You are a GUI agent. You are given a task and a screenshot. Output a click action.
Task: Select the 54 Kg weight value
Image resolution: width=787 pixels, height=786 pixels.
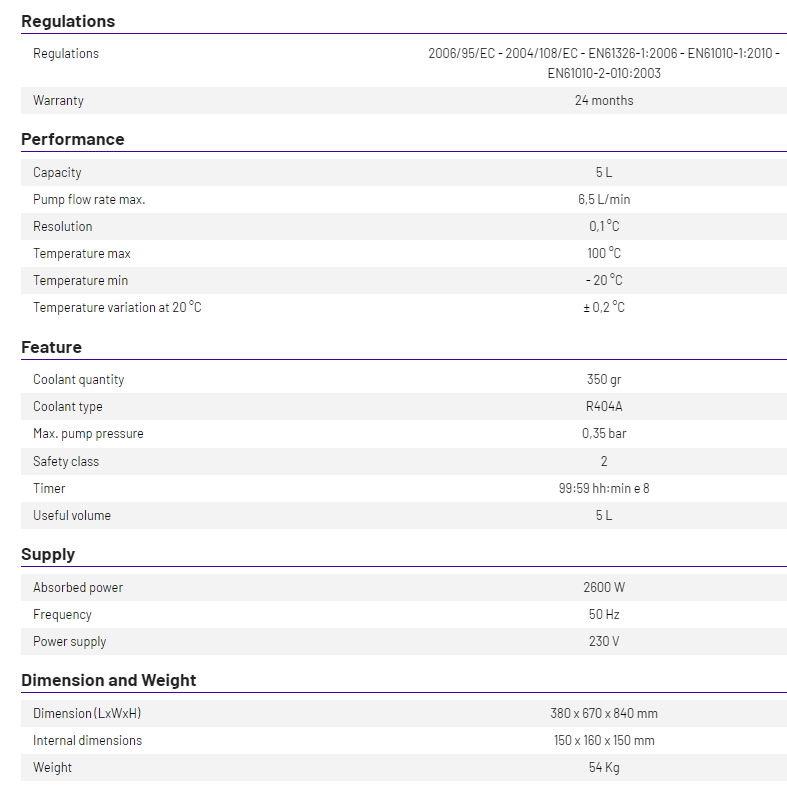[x=604, y=767]
